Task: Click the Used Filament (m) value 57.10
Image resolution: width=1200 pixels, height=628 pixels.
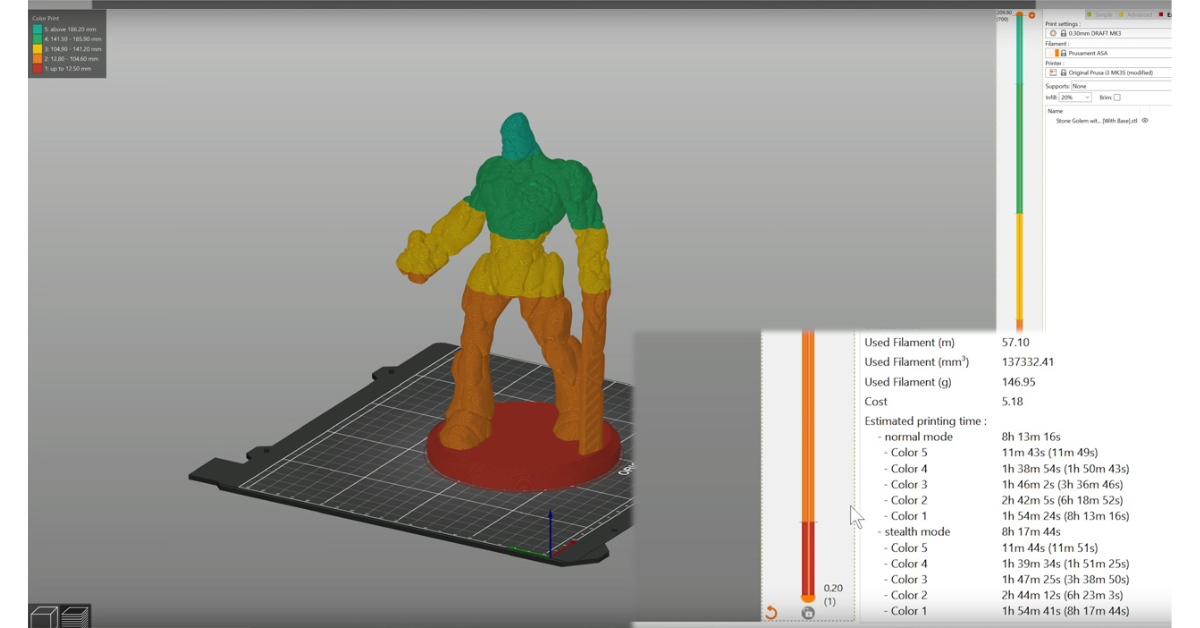Action: click(x=1015, y=343)
